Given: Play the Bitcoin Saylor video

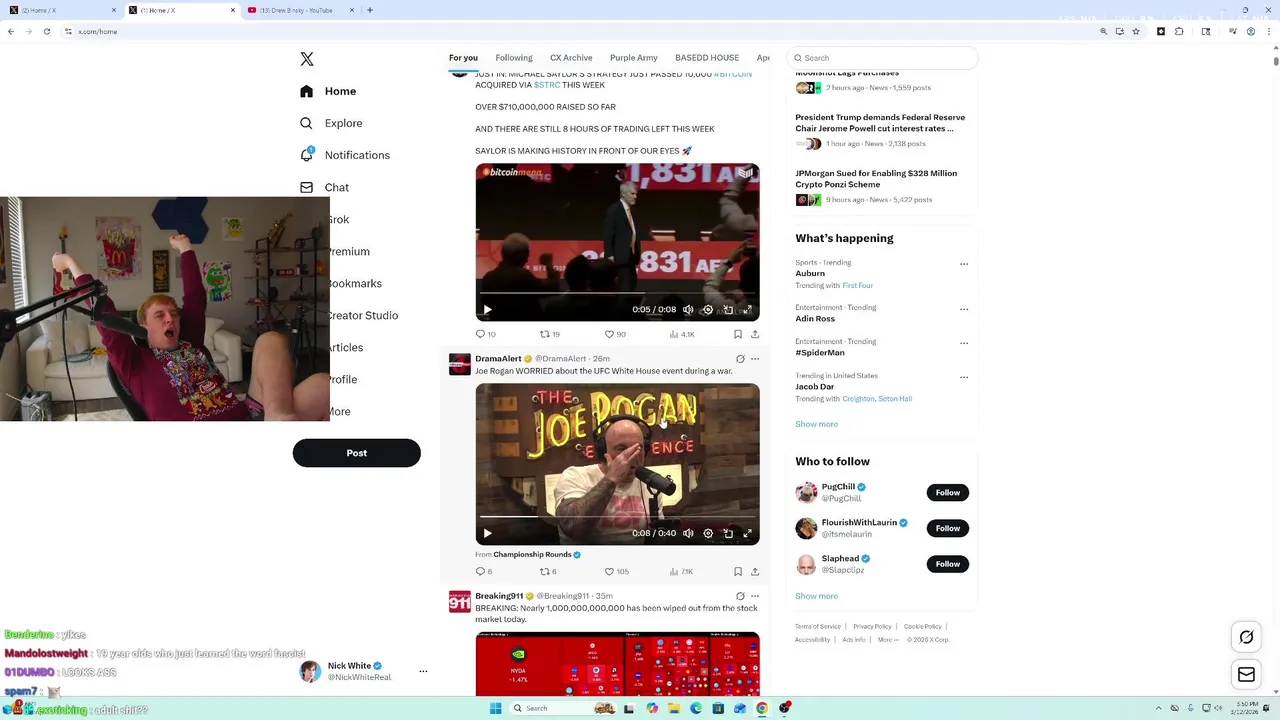Looking at the screenshot, I should [x=487, y=309].
